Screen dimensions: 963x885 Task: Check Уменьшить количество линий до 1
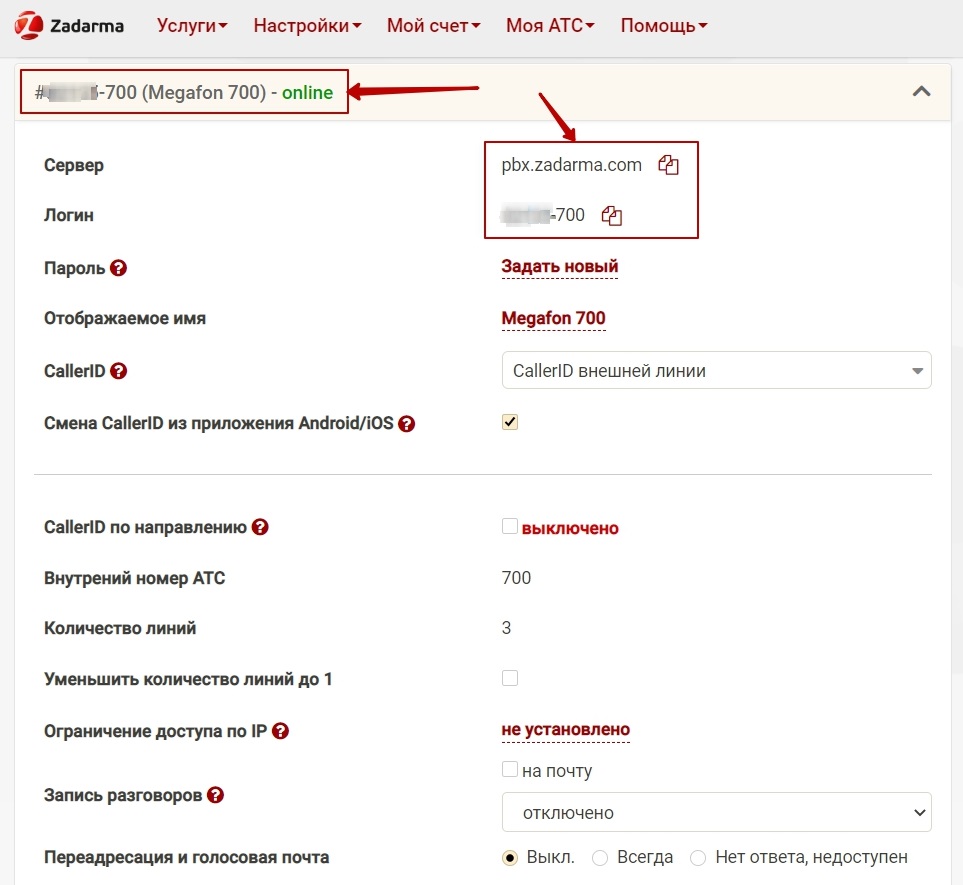(x=510, y=678)
